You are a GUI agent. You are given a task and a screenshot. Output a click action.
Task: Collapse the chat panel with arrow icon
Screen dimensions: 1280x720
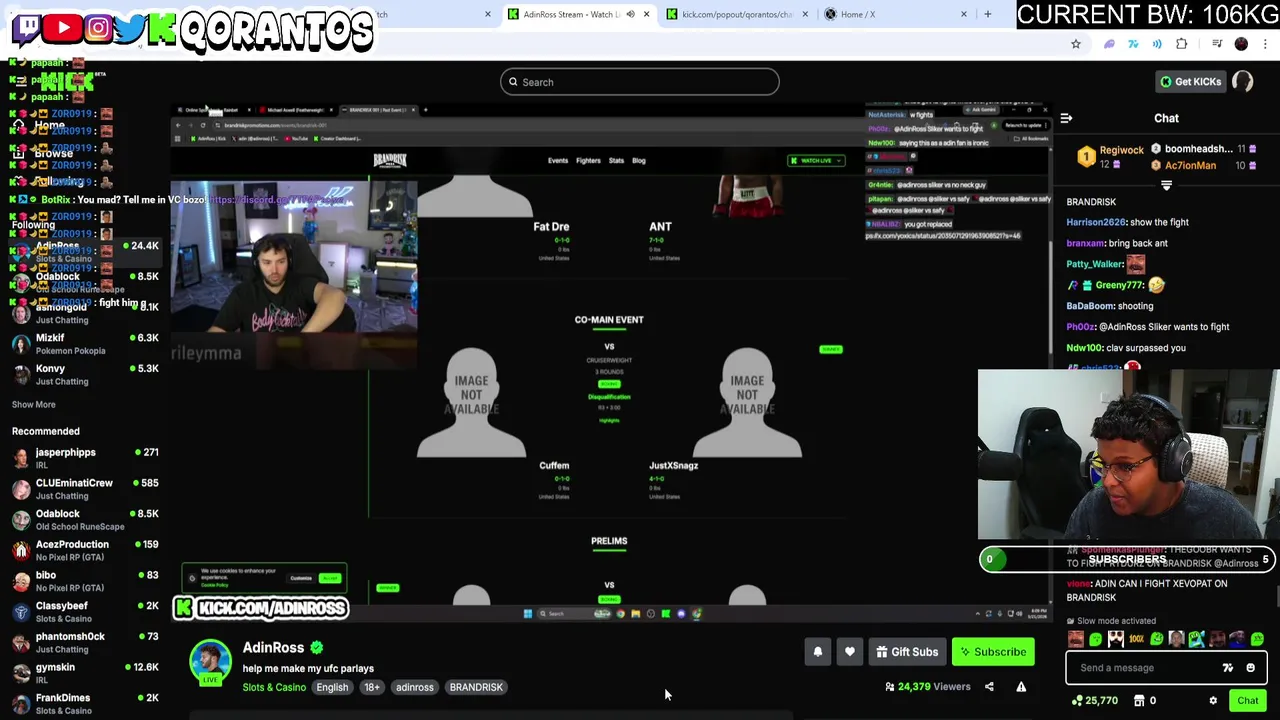click(x=1066, y=118)
